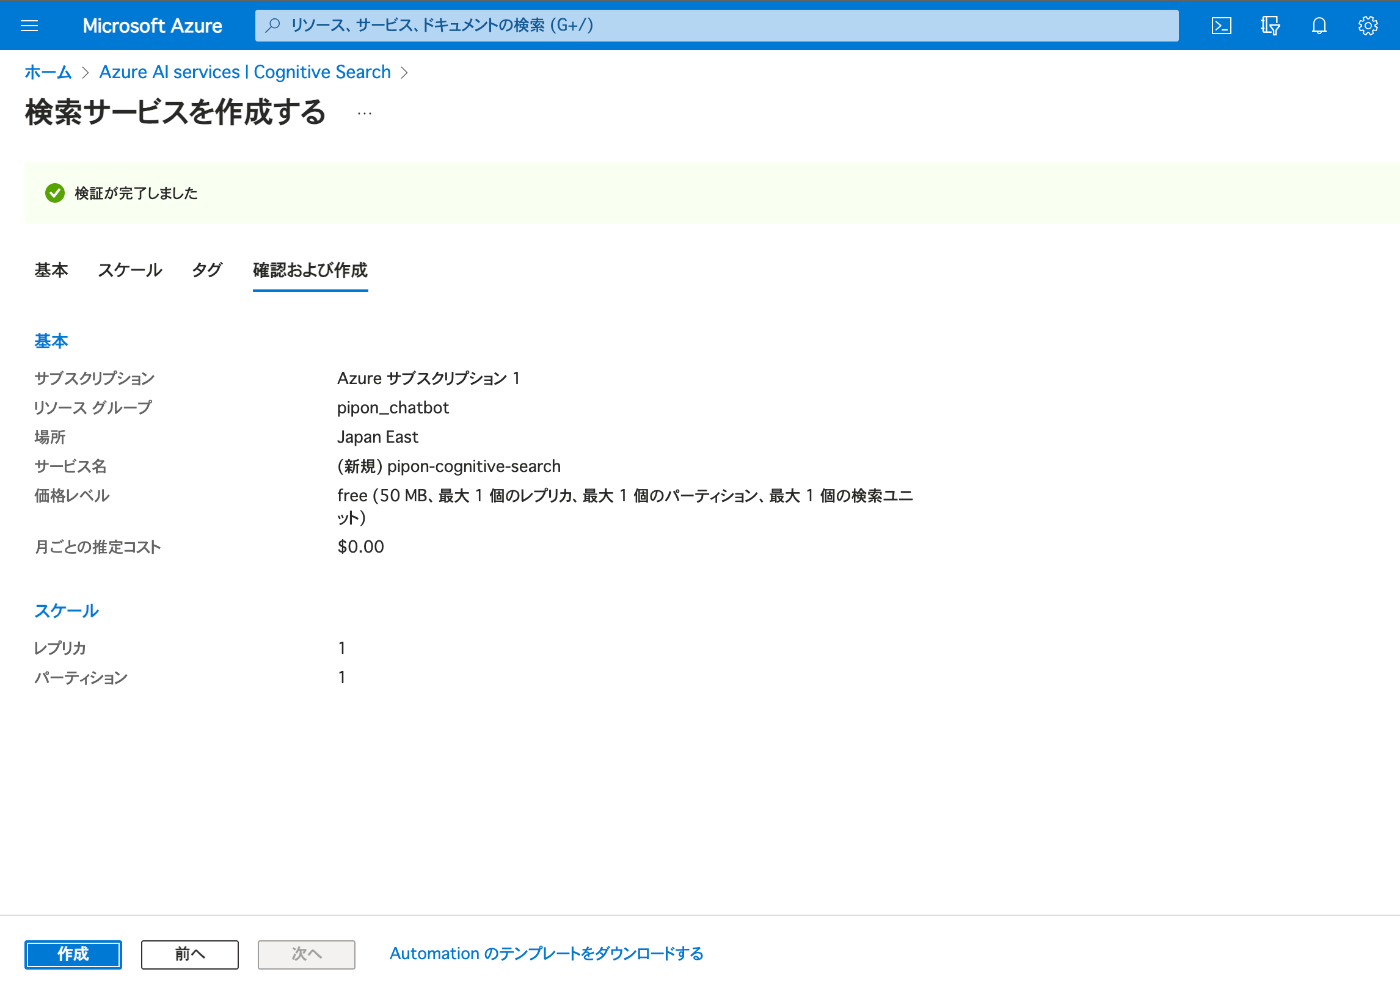
Task: Click the サービス名 label
Action: pyautogui.click(x=70, y=466)
